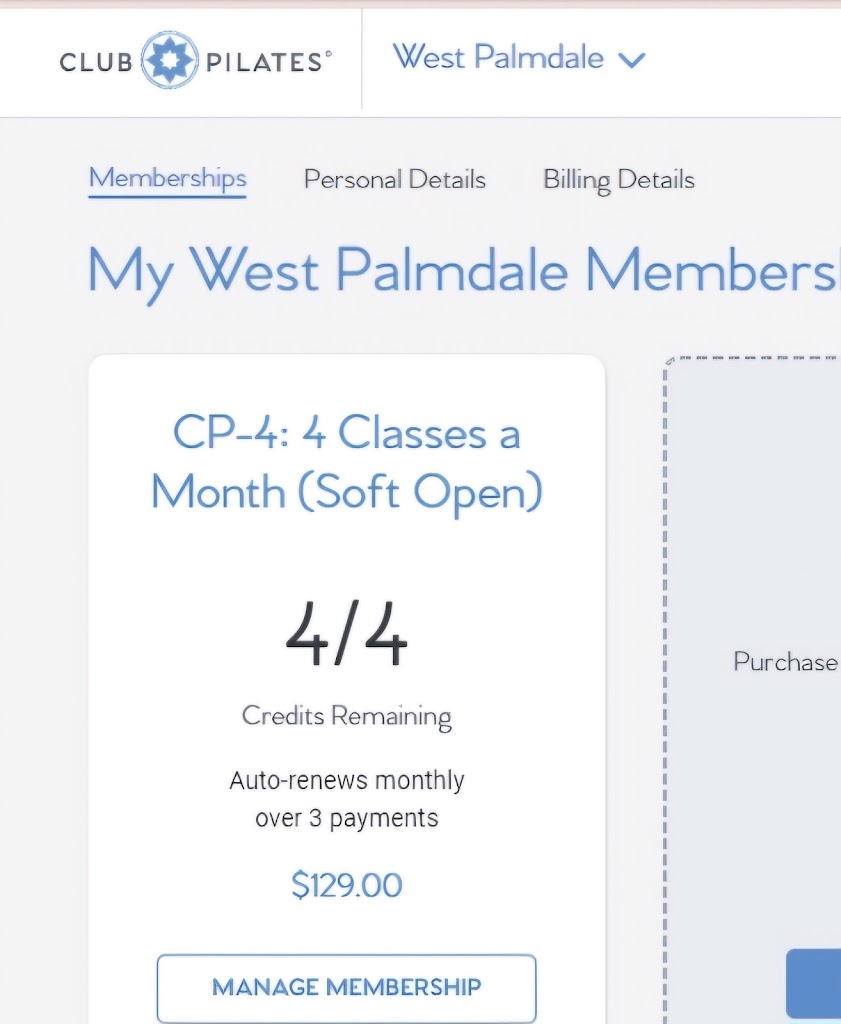
Task: Click the chevron arrow beside West Palmdale
Action: [x=631, y=60]
